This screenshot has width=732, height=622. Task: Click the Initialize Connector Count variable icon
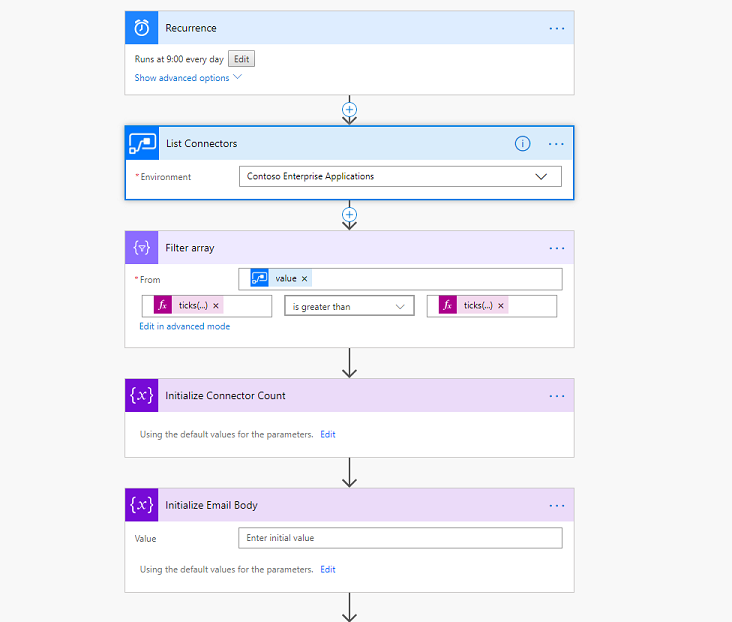[141, 396]
